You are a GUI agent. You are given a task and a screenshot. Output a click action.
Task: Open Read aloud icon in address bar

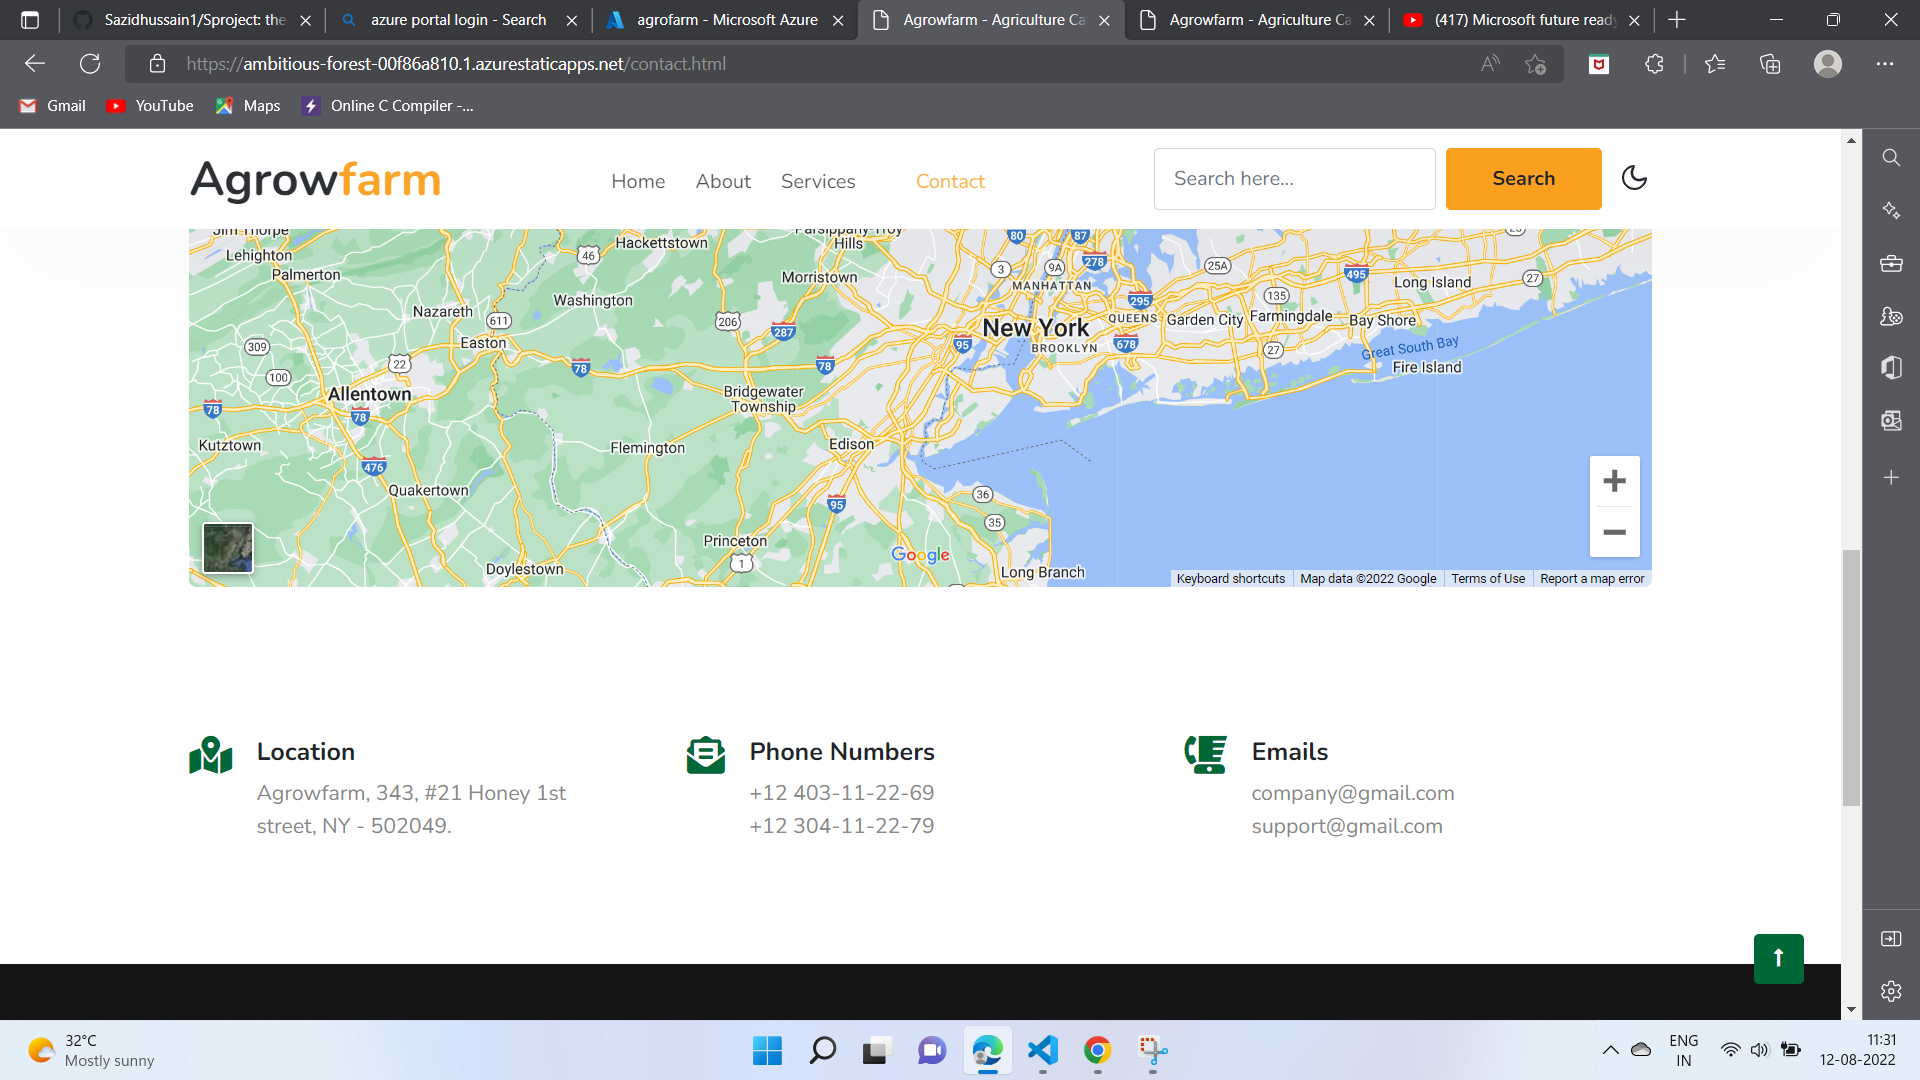click(x=1490, y=64)
